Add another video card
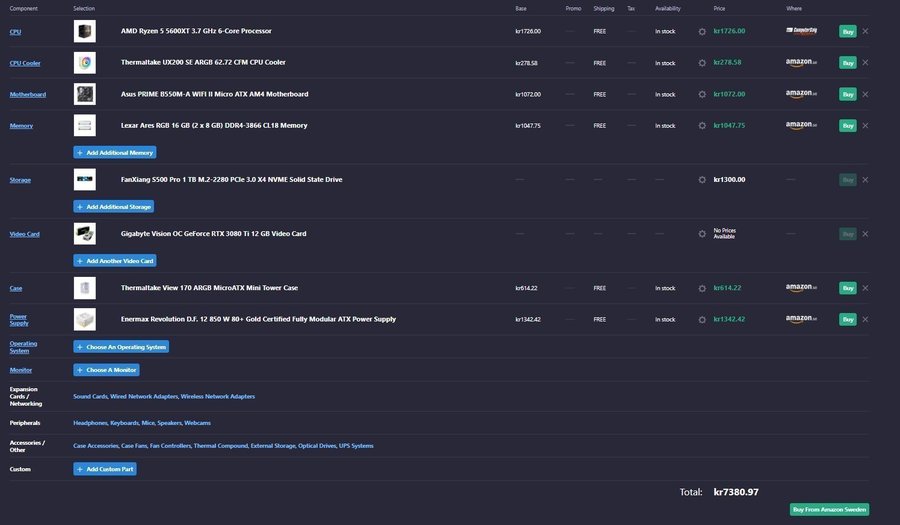Screen dimensions: 900x525 pyautogui.click(x=115, y=261)
